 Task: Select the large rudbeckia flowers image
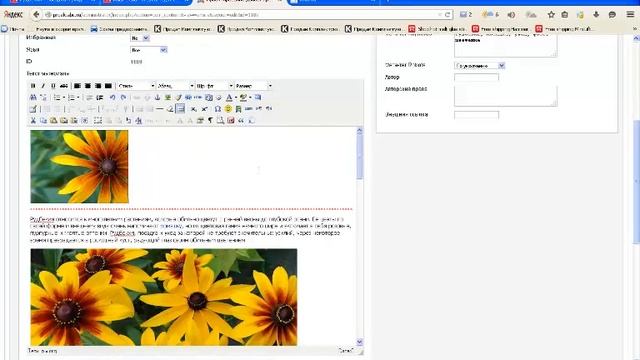point(164,297)
